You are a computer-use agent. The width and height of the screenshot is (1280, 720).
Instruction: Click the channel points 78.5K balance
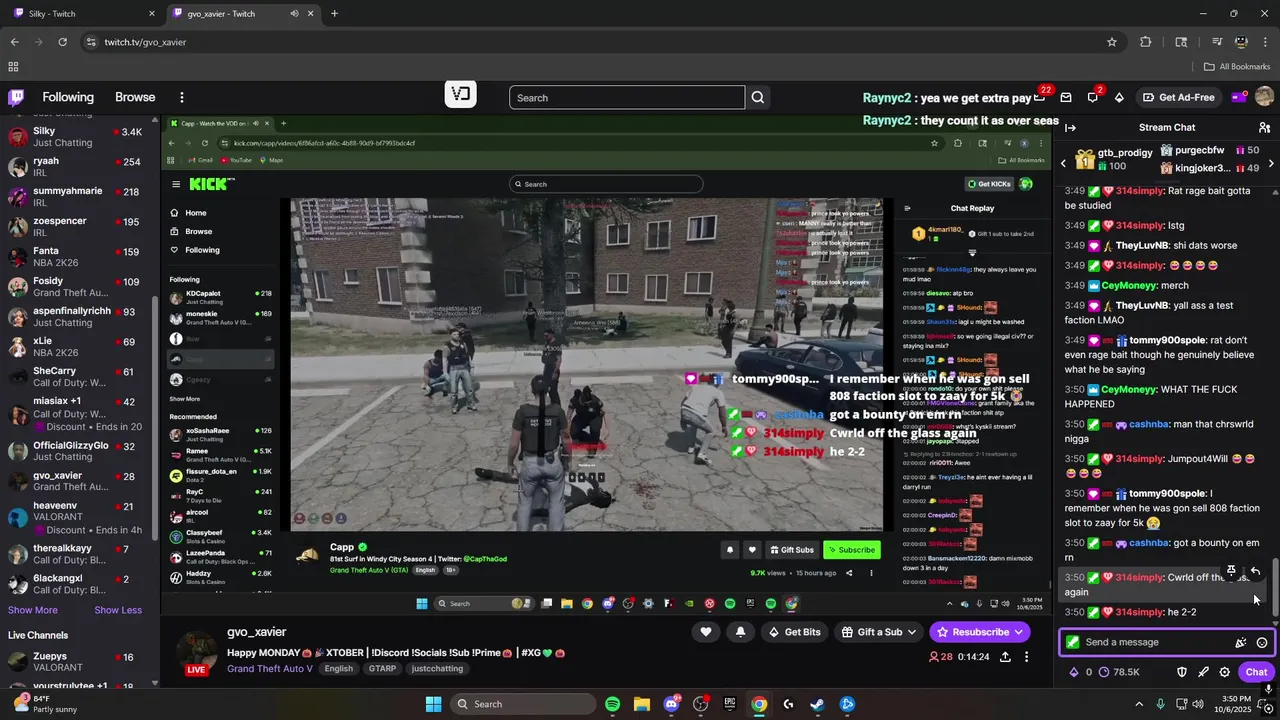click(x=1119, y=672)
